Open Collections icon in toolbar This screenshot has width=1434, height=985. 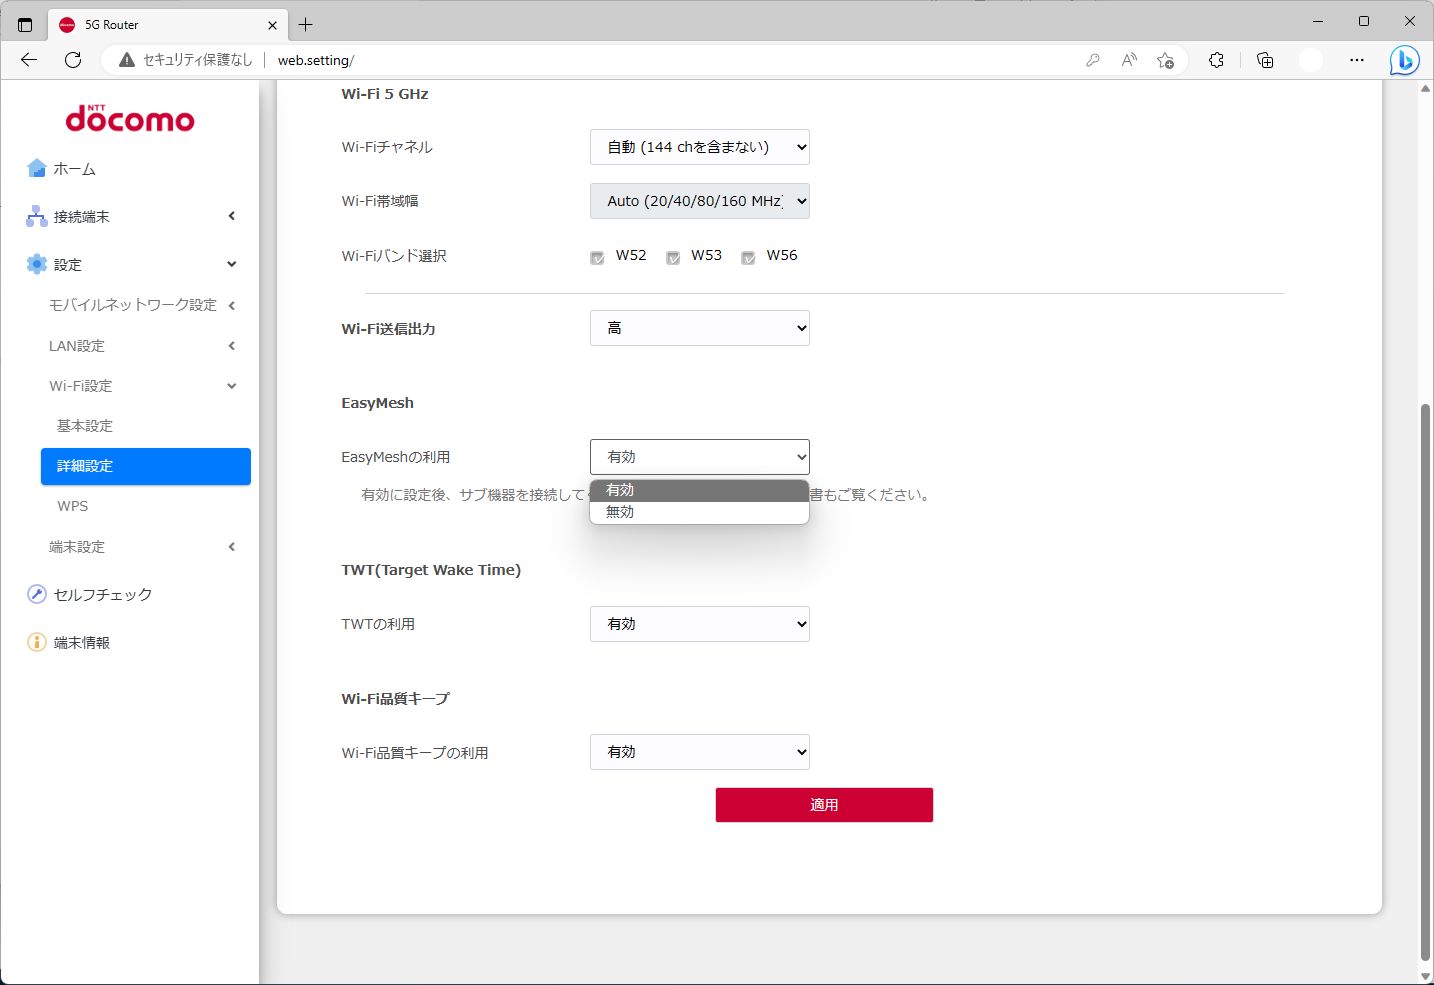tap(1265, 60)
